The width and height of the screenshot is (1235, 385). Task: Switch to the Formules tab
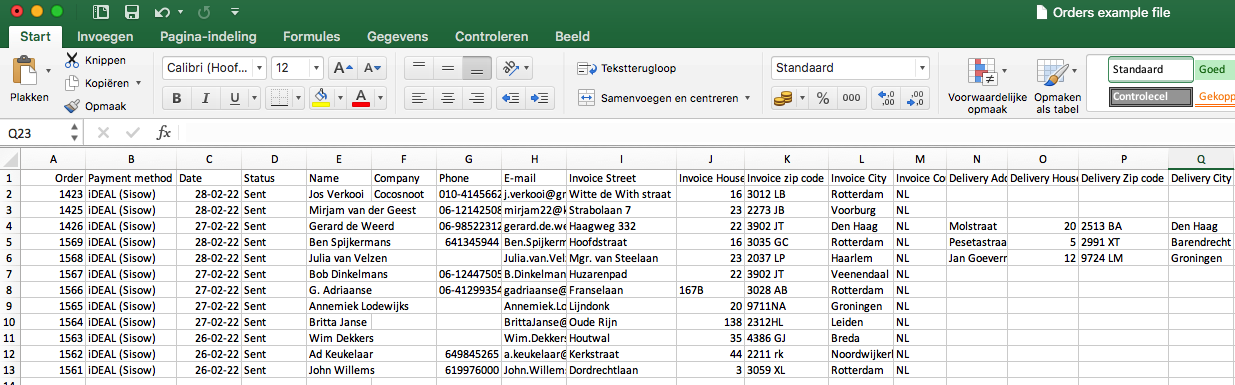(311, 37)
